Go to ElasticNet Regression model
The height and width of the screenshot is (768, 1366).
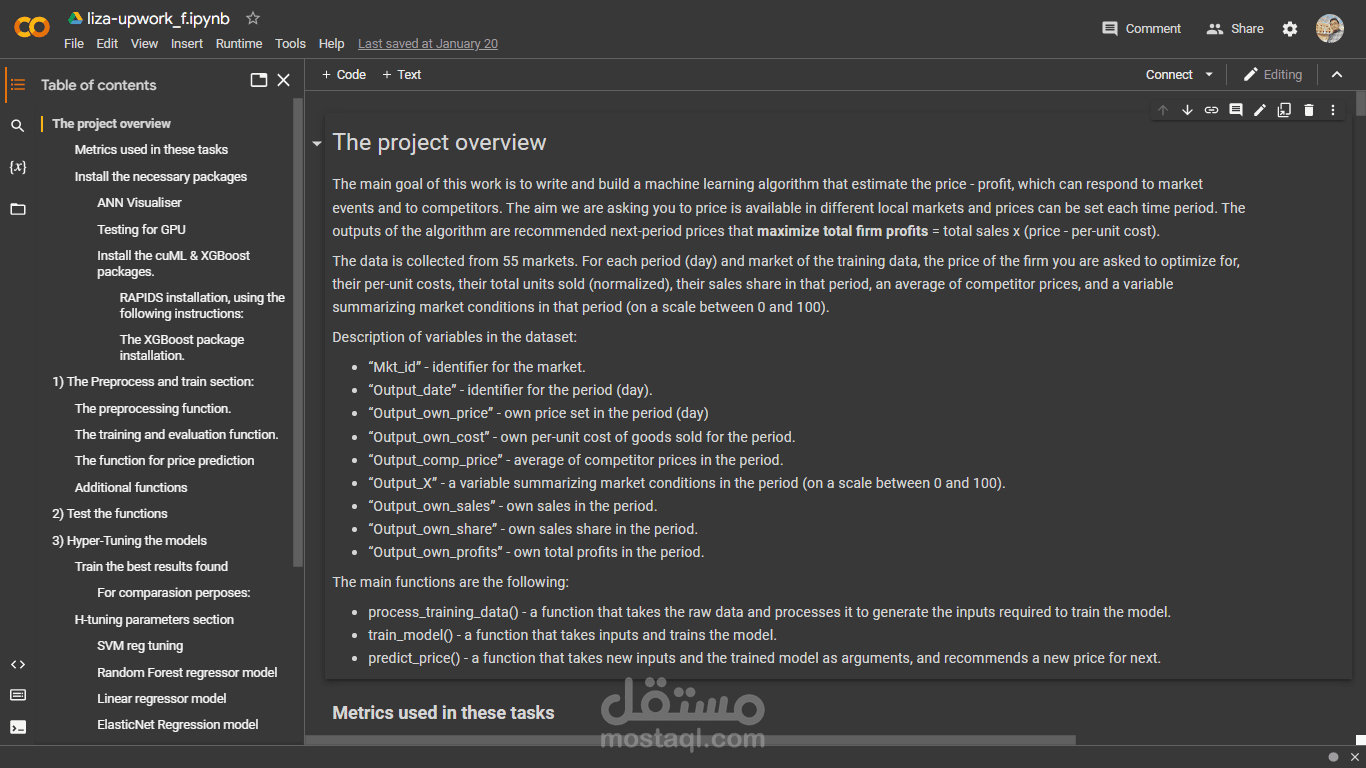tap(178, 725)
